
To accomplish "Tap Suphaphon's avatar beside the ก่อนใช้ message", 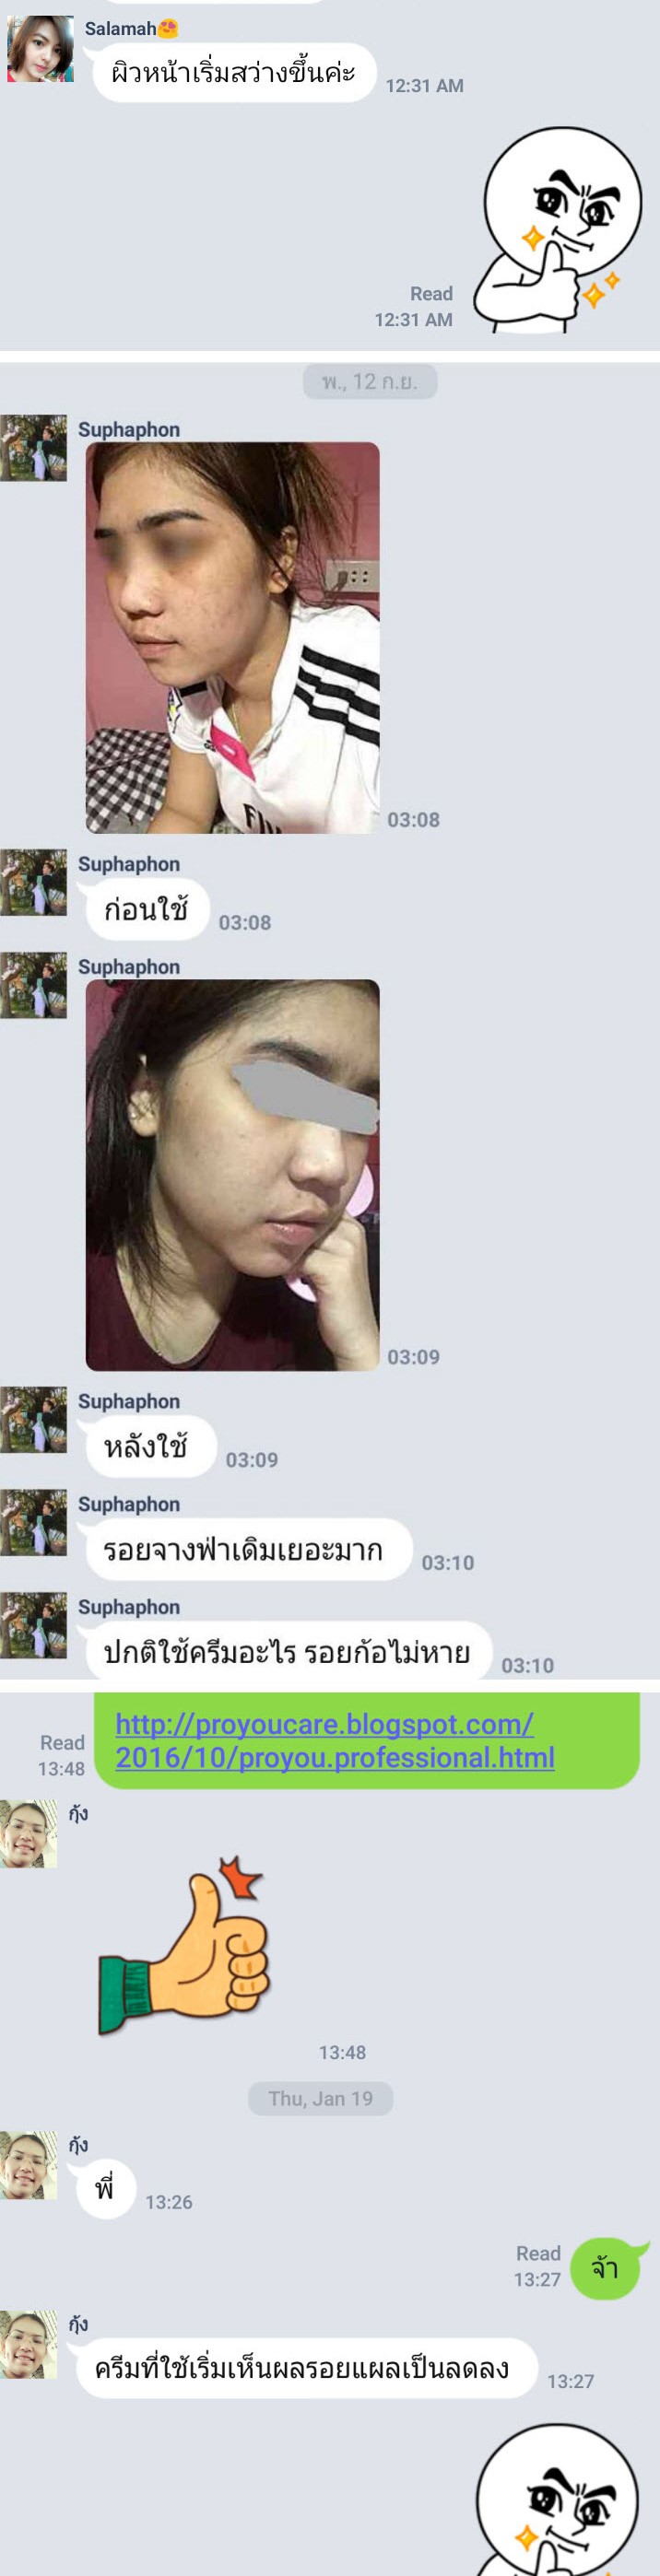I will pos(33,882).
